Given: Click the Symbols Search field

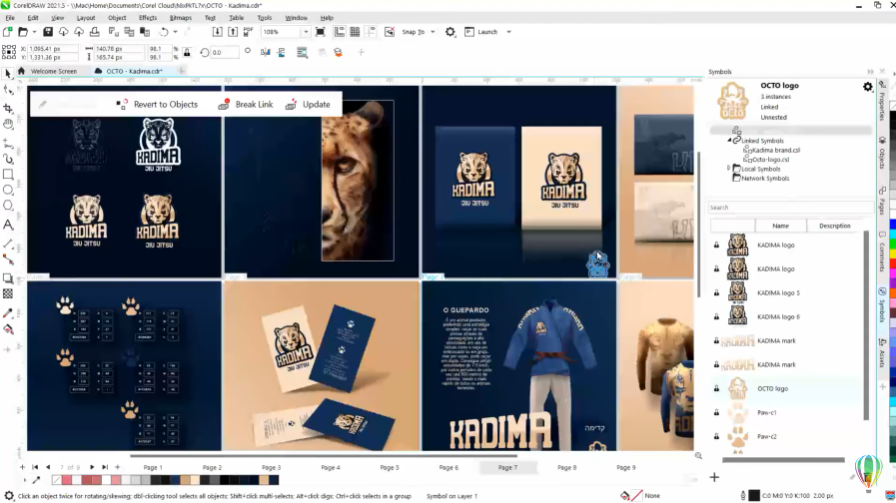Looking at the screenshot, I should point(790,207).
